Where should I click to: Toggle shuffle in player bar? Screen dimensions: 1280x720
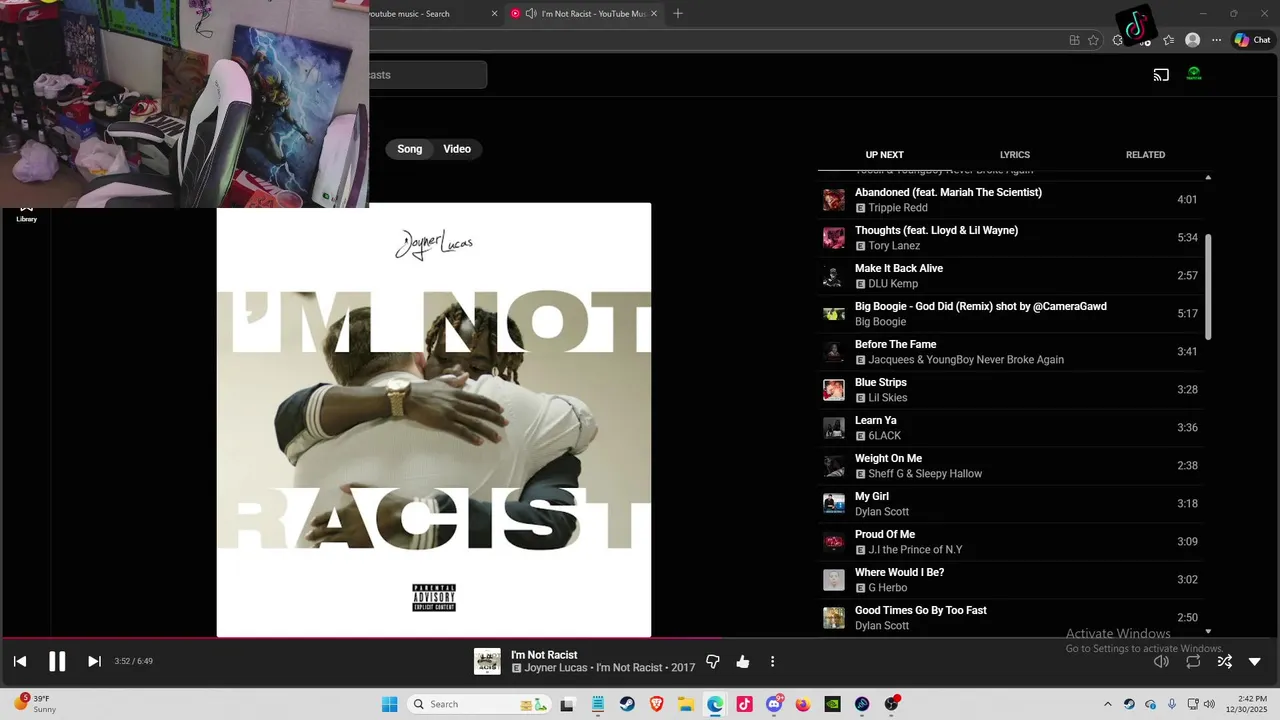1224,661
